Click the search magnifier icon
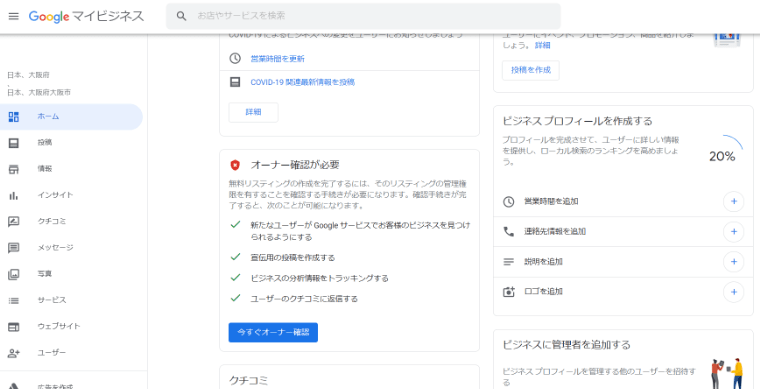 click(181, 16)
